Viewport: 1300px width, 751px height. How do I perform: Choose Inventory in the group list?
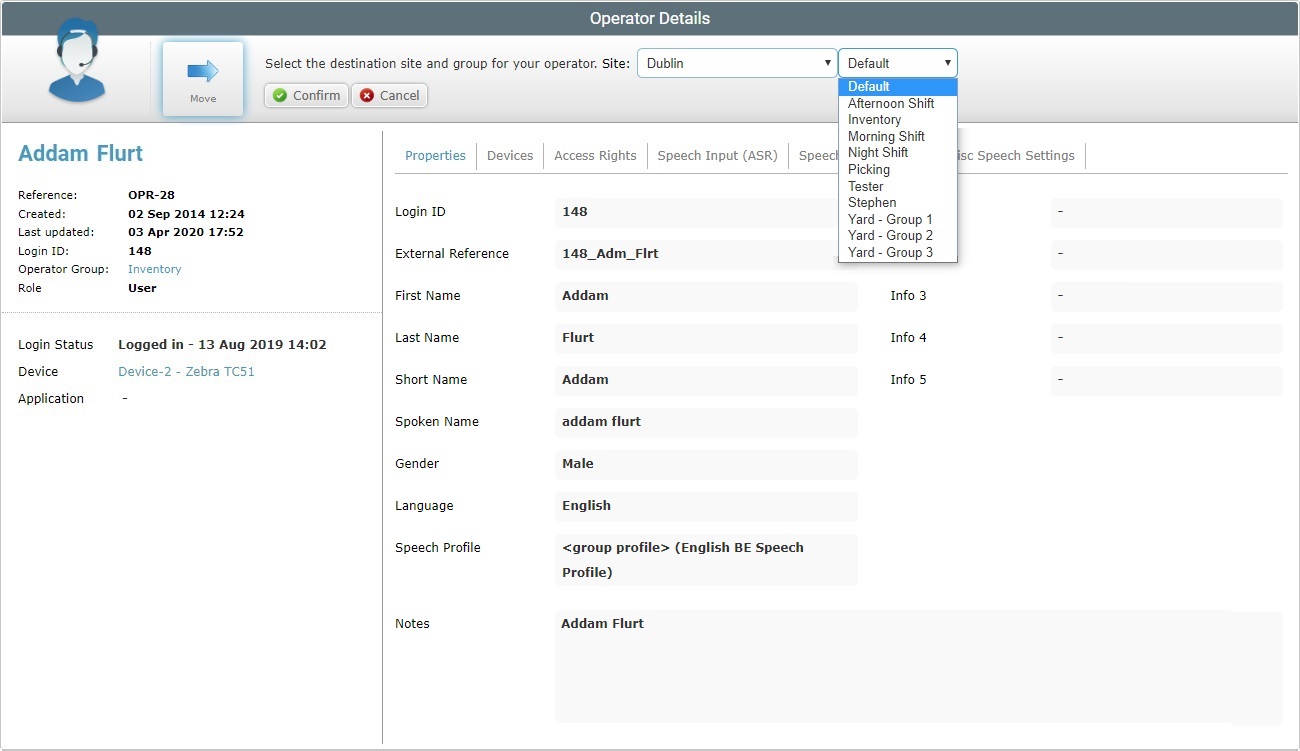click(x=874, y=120)
